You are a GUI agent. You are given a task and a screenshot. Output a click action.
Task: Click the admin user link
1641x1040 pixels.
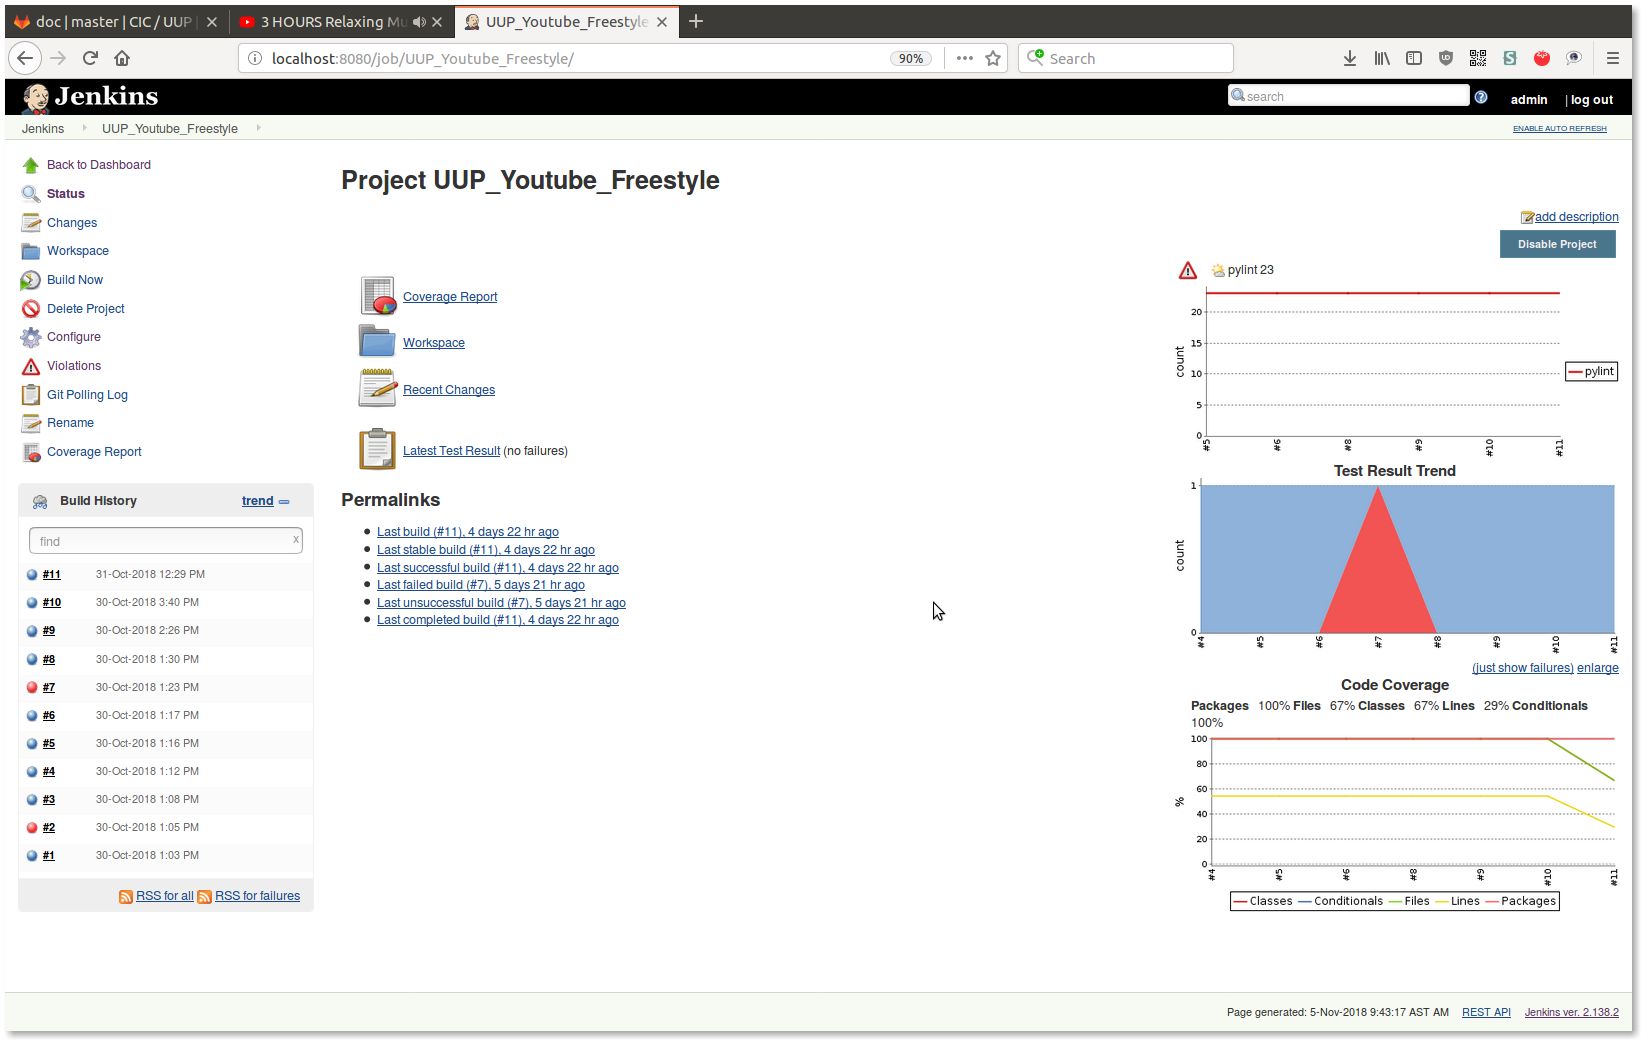click(x=1528, y=100)
